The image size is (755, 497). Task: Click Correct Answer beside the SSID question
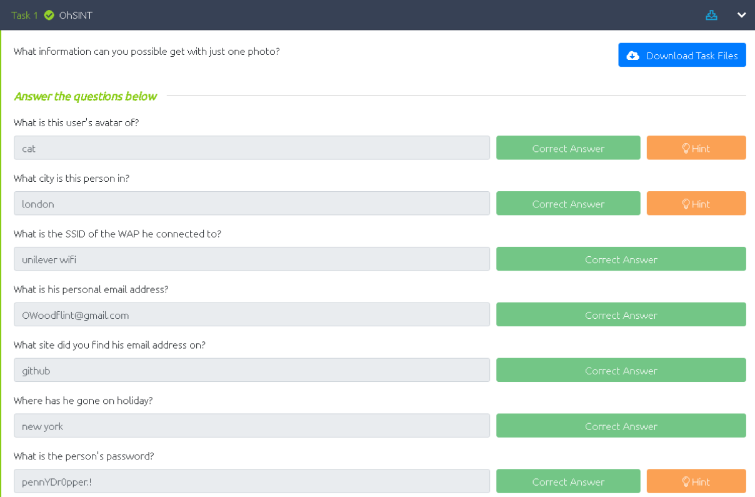pos(621,259)
